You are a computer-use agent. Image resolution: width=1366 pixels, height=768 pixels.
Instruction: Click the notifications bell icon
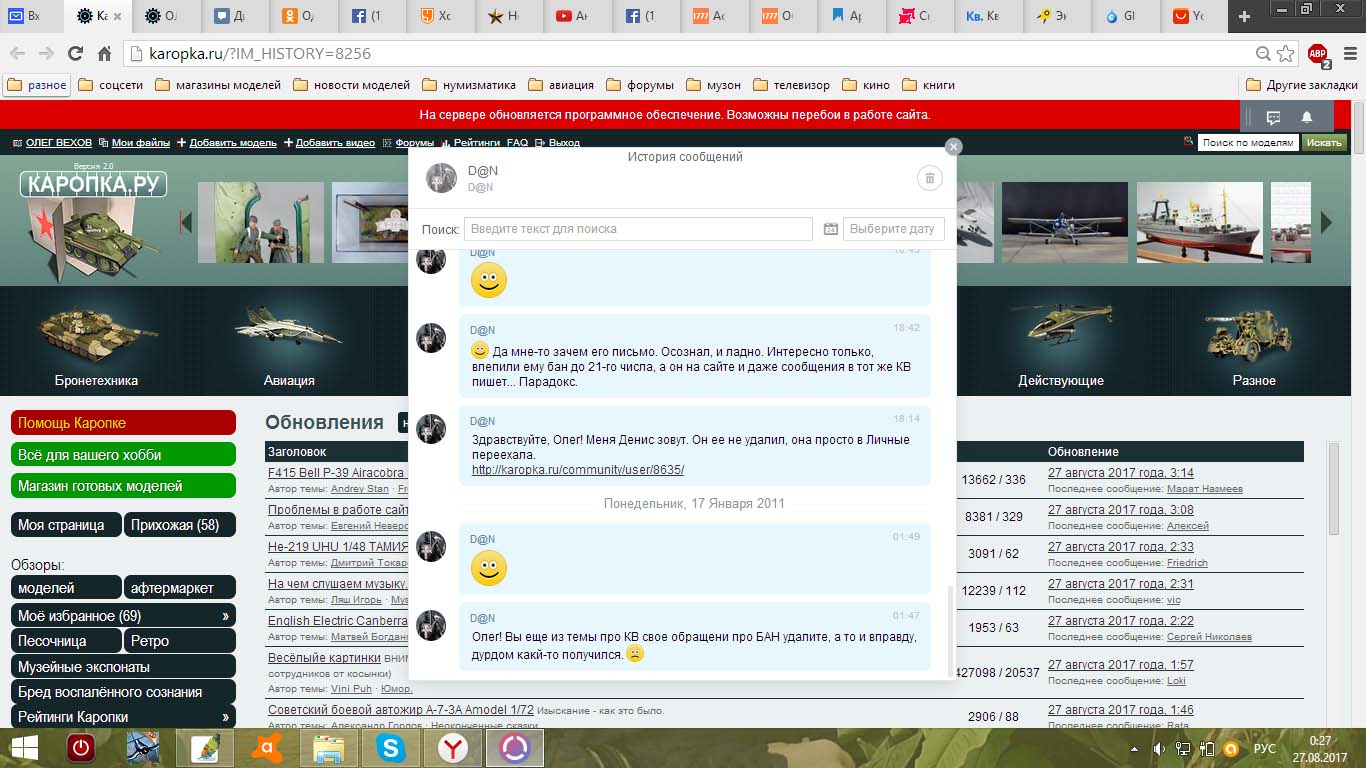1306,117
